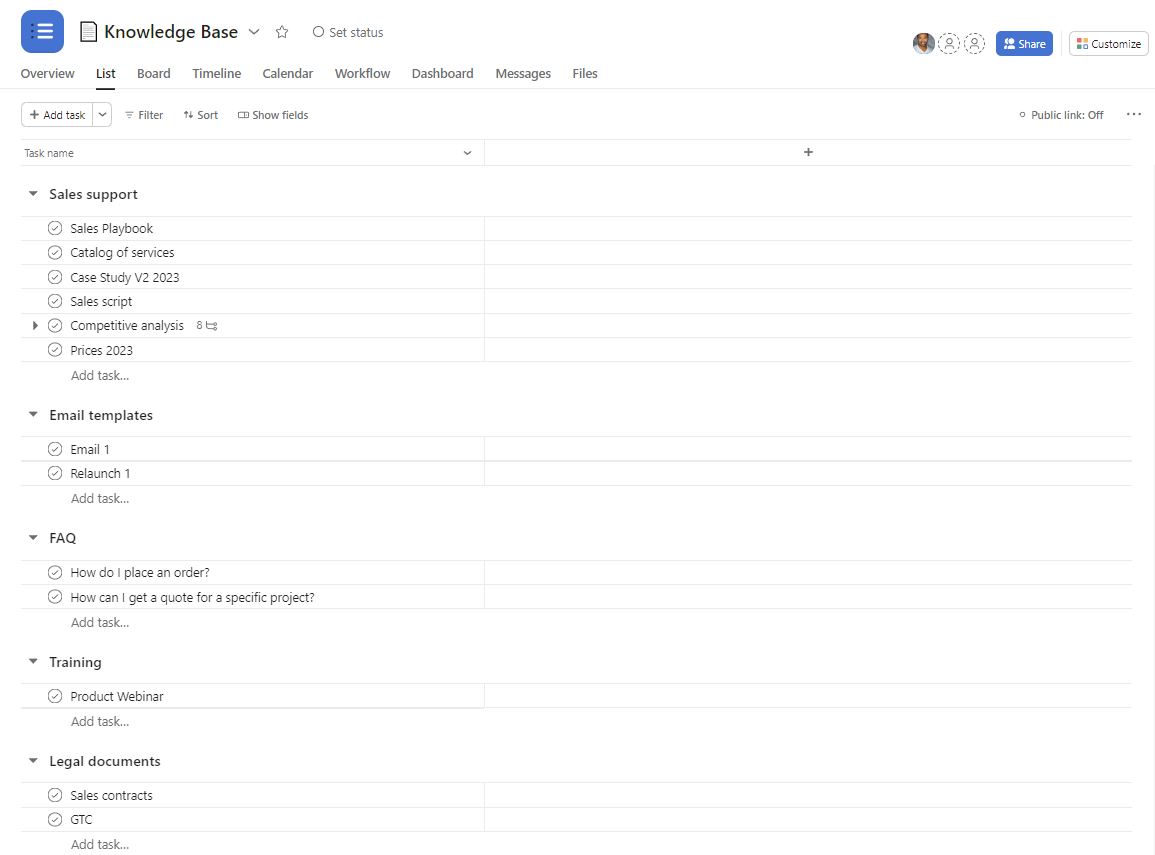Screen dimensions: 1155x855
Task: Click the plus icon to add column
Action: coord(808,153)
